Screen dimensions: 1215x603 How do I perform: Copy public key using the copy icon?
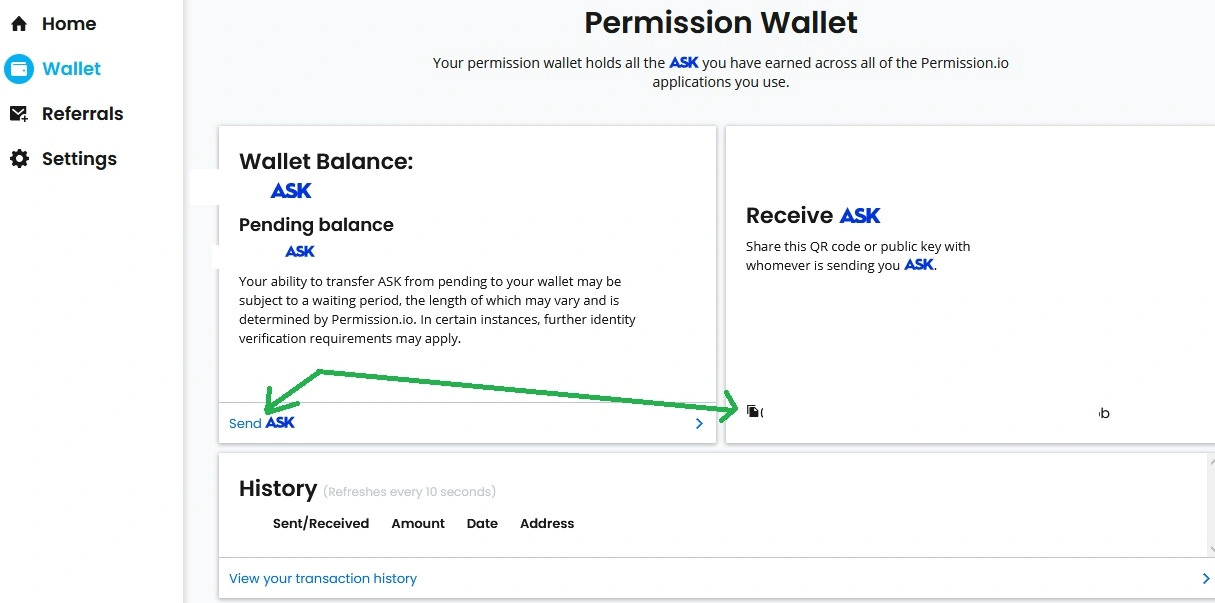click(753, 411)
